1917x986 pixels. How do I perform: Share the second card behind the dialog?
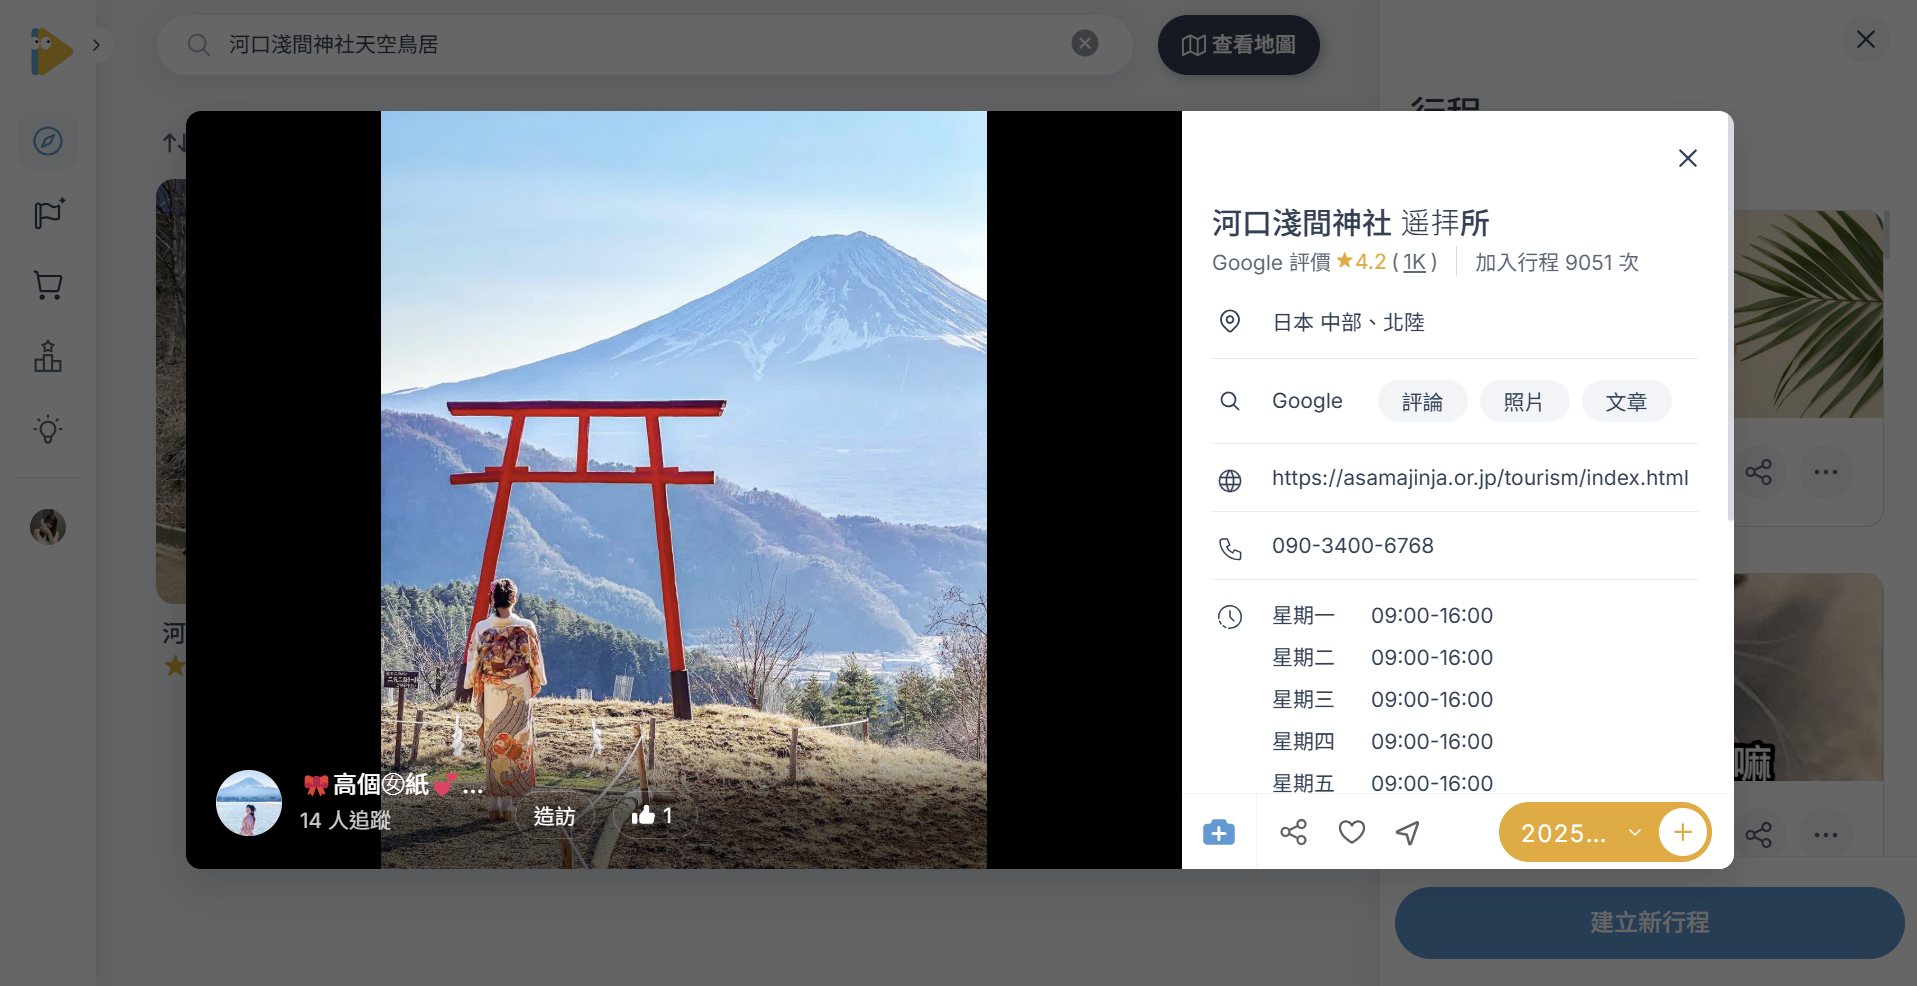pyautogui.click(x=1759, y=835)
